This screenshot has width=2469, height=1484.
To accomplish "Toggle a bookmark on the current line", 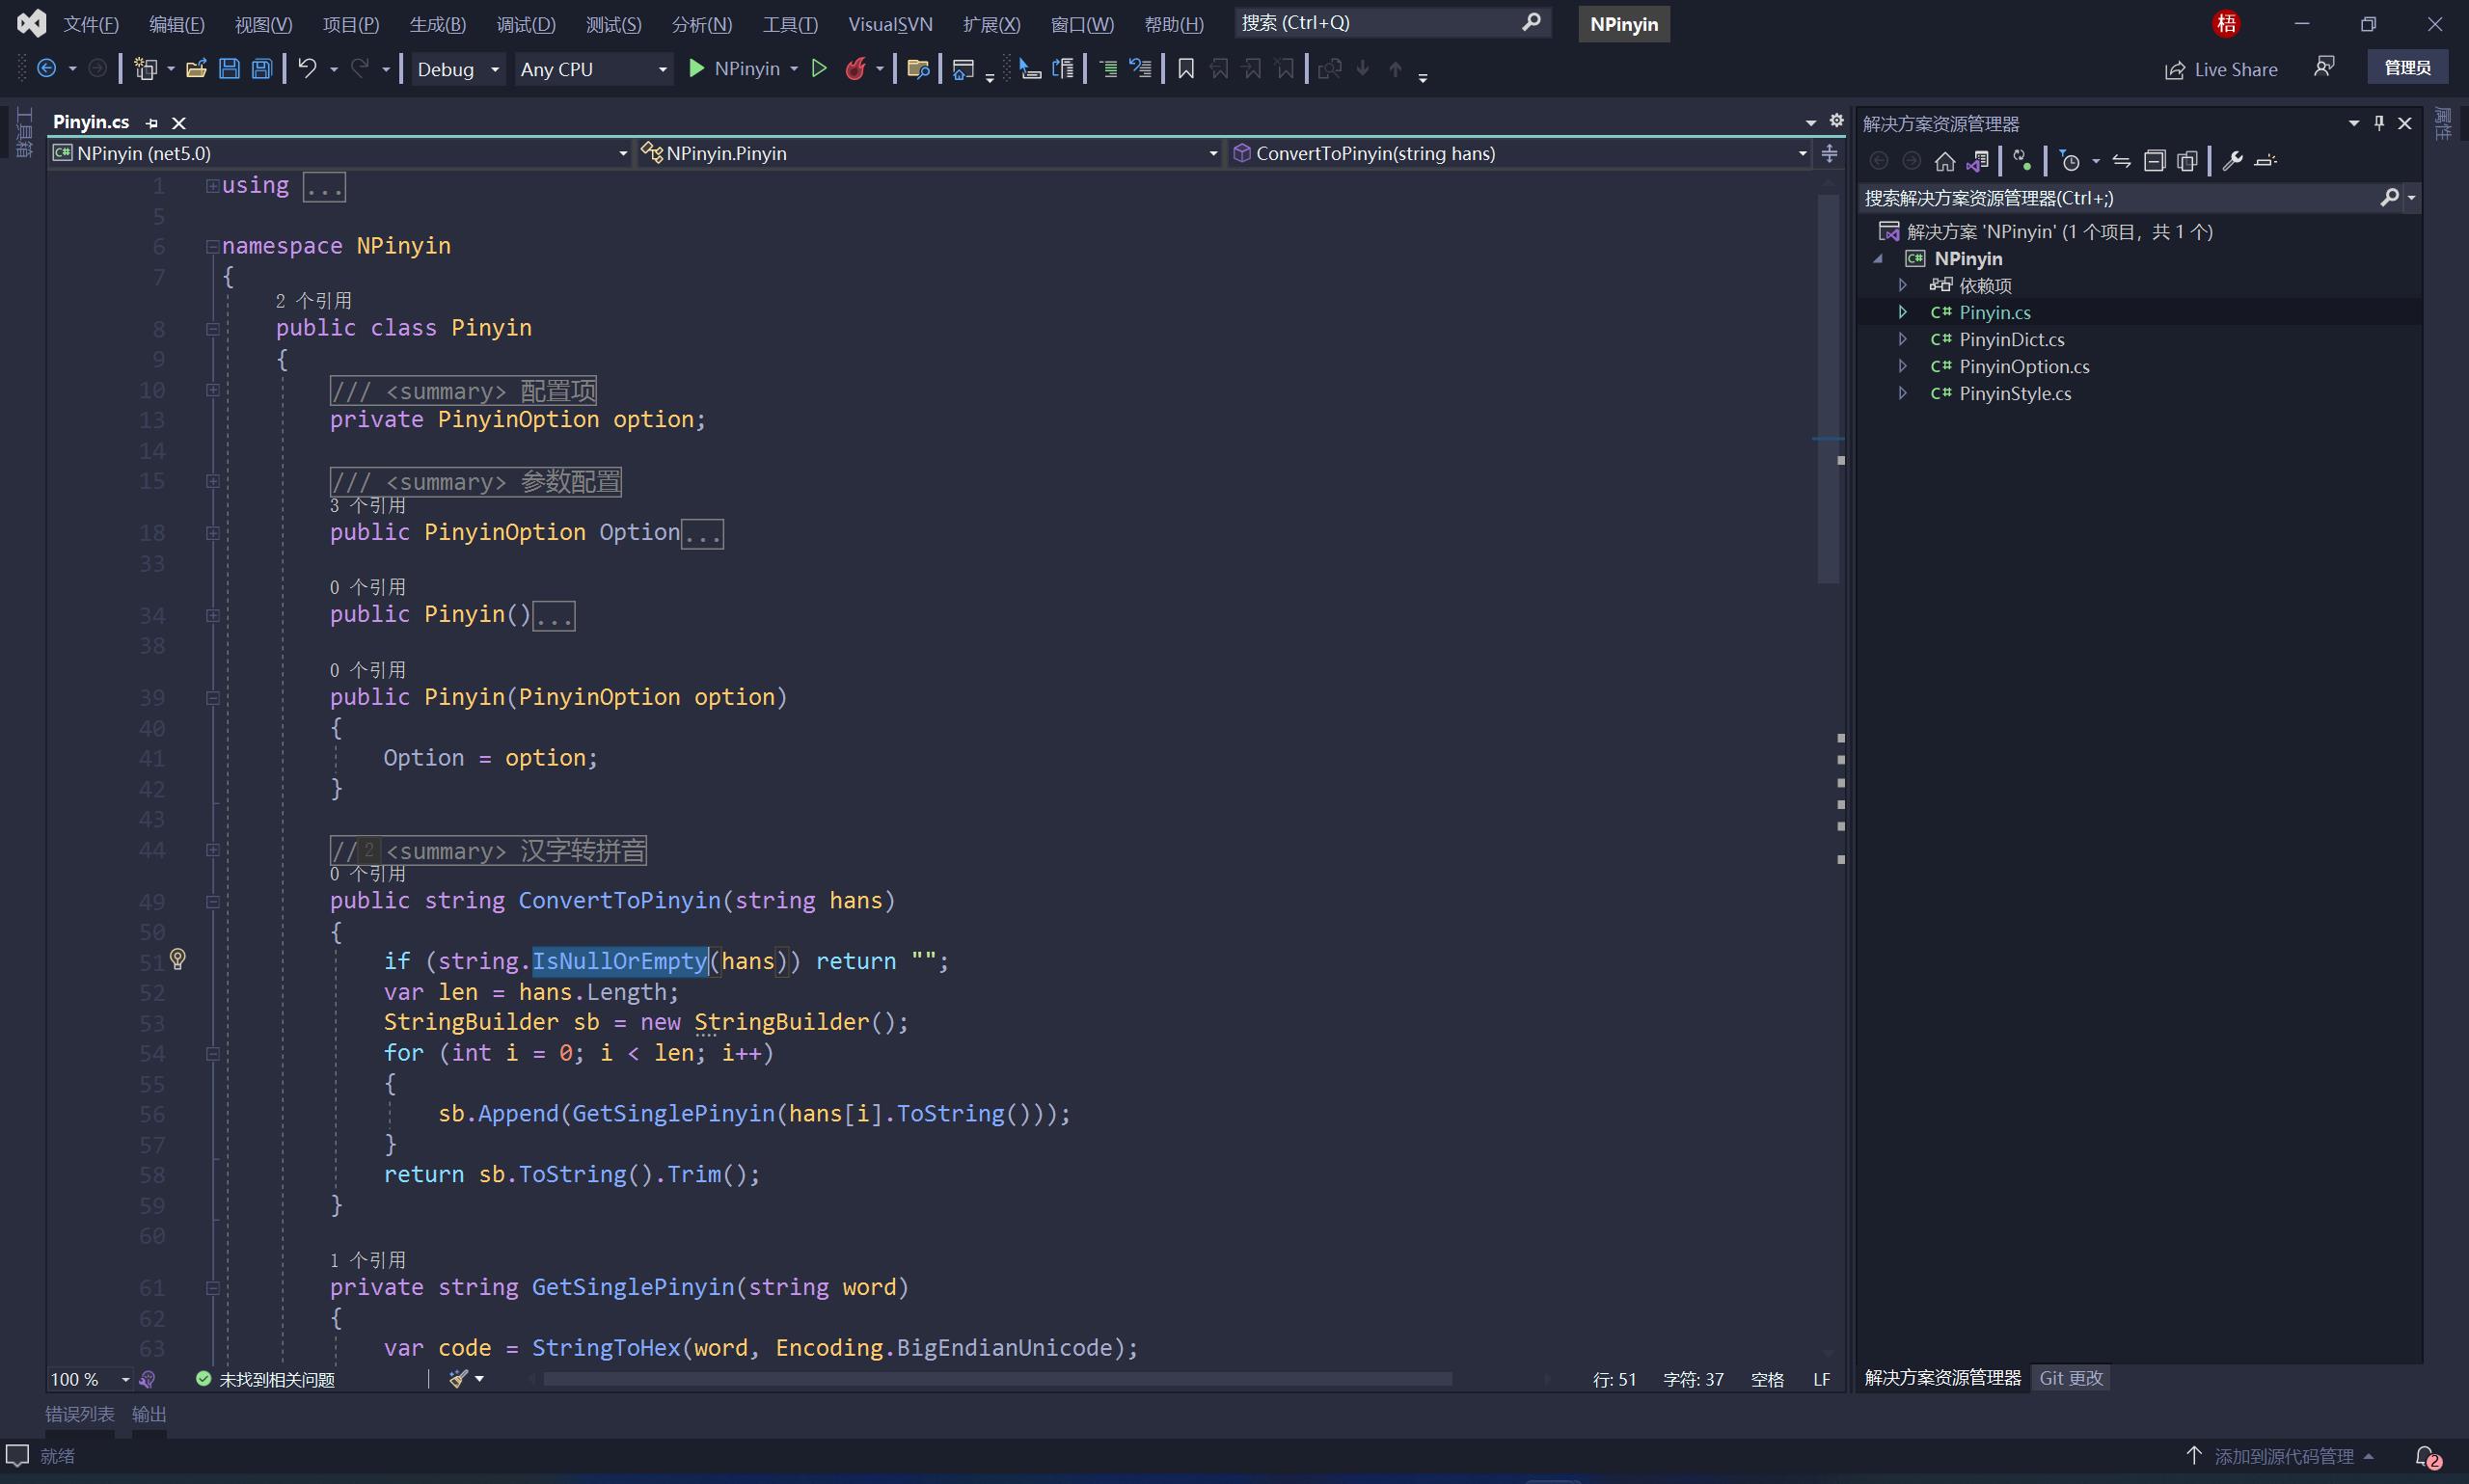I will pyautogui.click(x=1184, y=68).
